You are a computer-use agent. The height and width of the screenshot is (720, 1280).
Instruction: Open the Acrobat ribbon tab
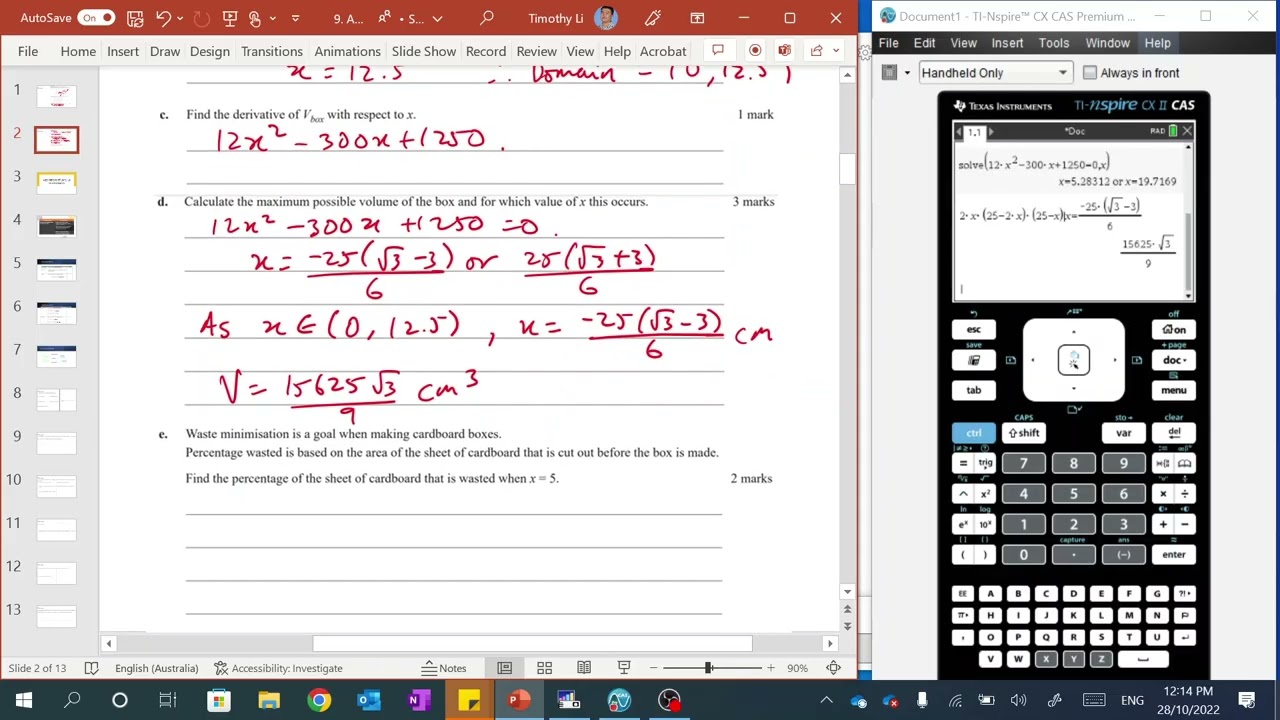pyautogui.click(x=663, y=51)
